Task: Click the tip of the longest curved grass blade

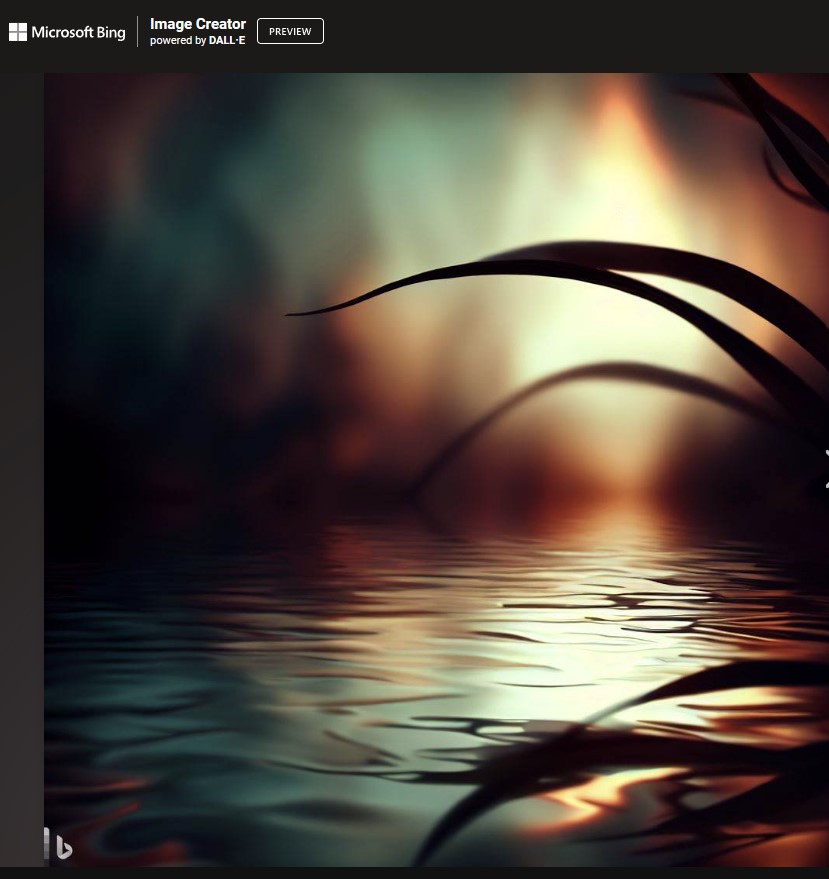Action: [290, 314]
